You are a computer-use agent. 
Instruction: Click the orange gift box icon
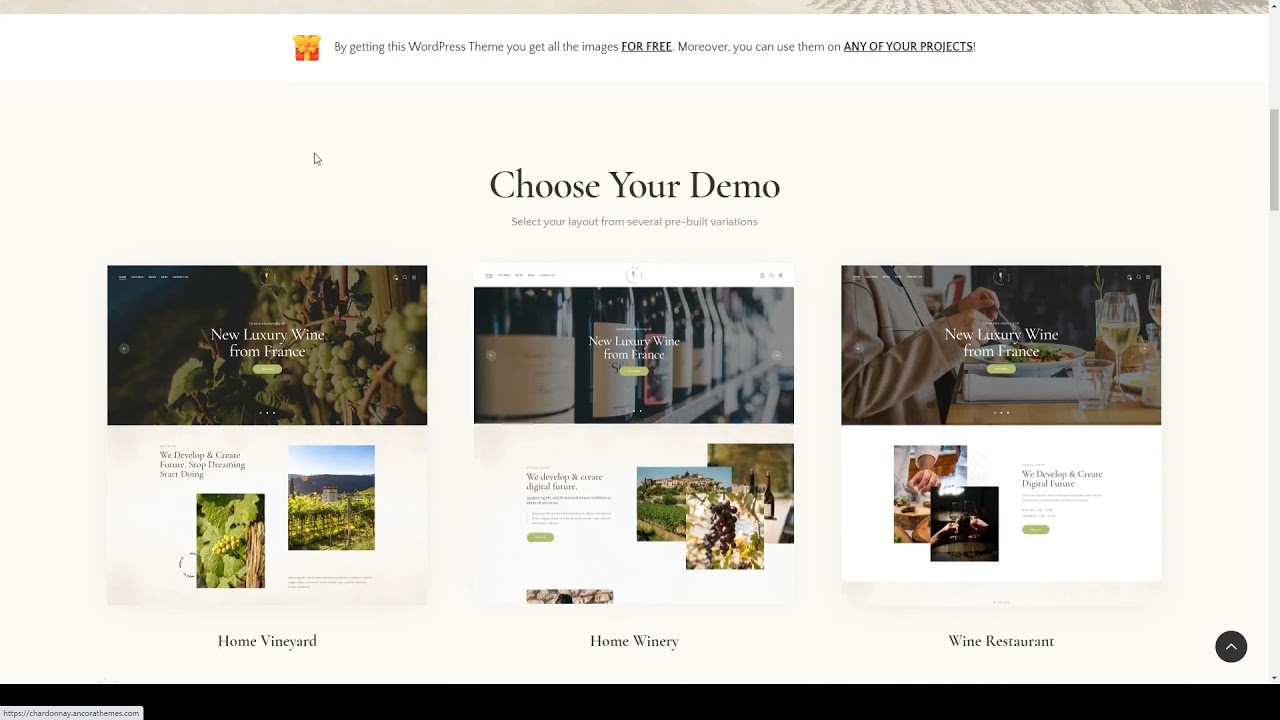point(307,47)
